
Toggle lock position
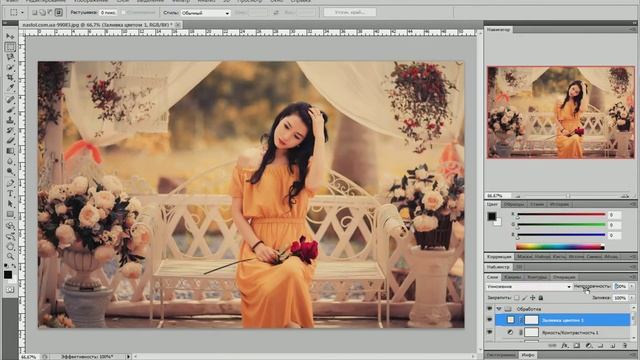coord(533,298)
